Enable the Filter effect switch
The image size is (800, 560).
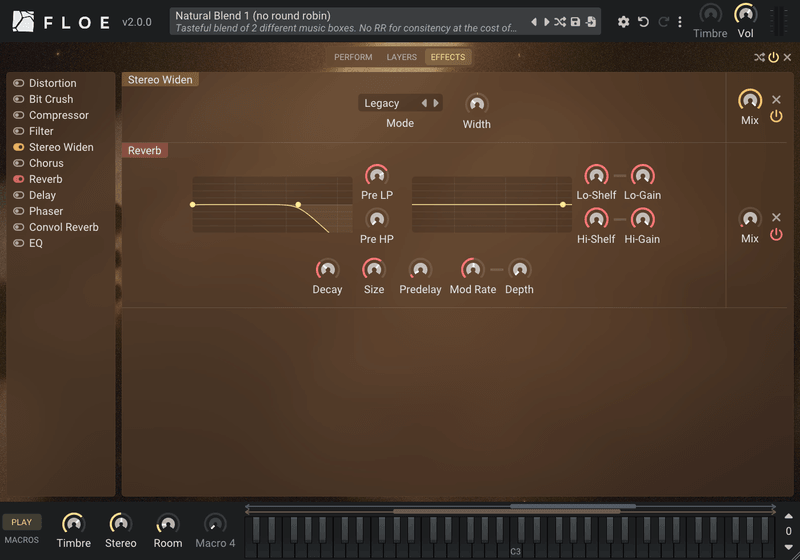(19, 131)
